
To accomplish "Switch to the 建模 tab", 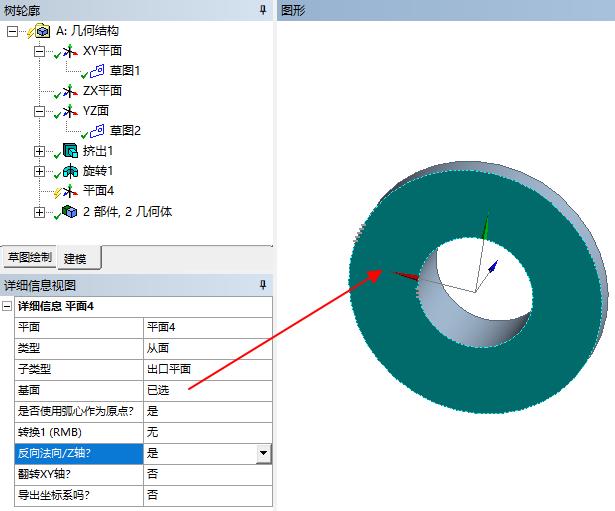I will [75, 258].
